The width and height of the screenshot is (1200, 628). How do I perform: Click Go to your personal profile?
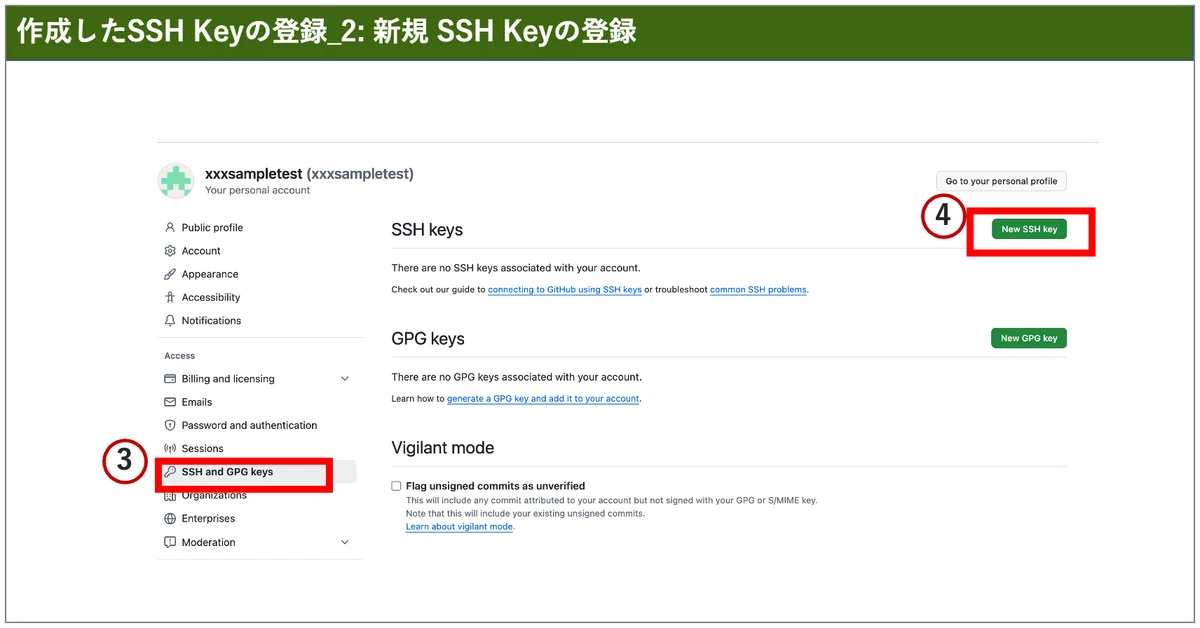coord(1001,181)
